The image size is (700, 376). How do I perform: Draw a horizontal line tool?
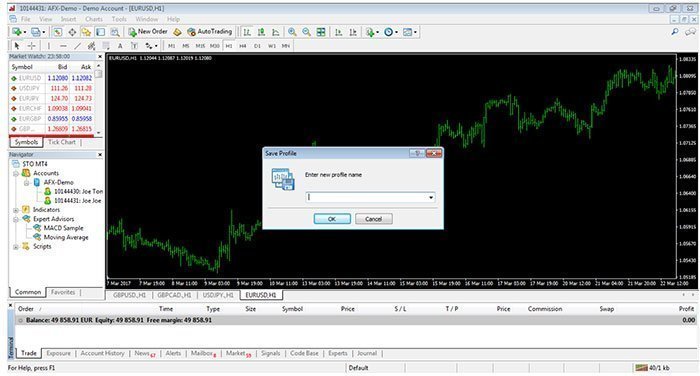(63, 46)
